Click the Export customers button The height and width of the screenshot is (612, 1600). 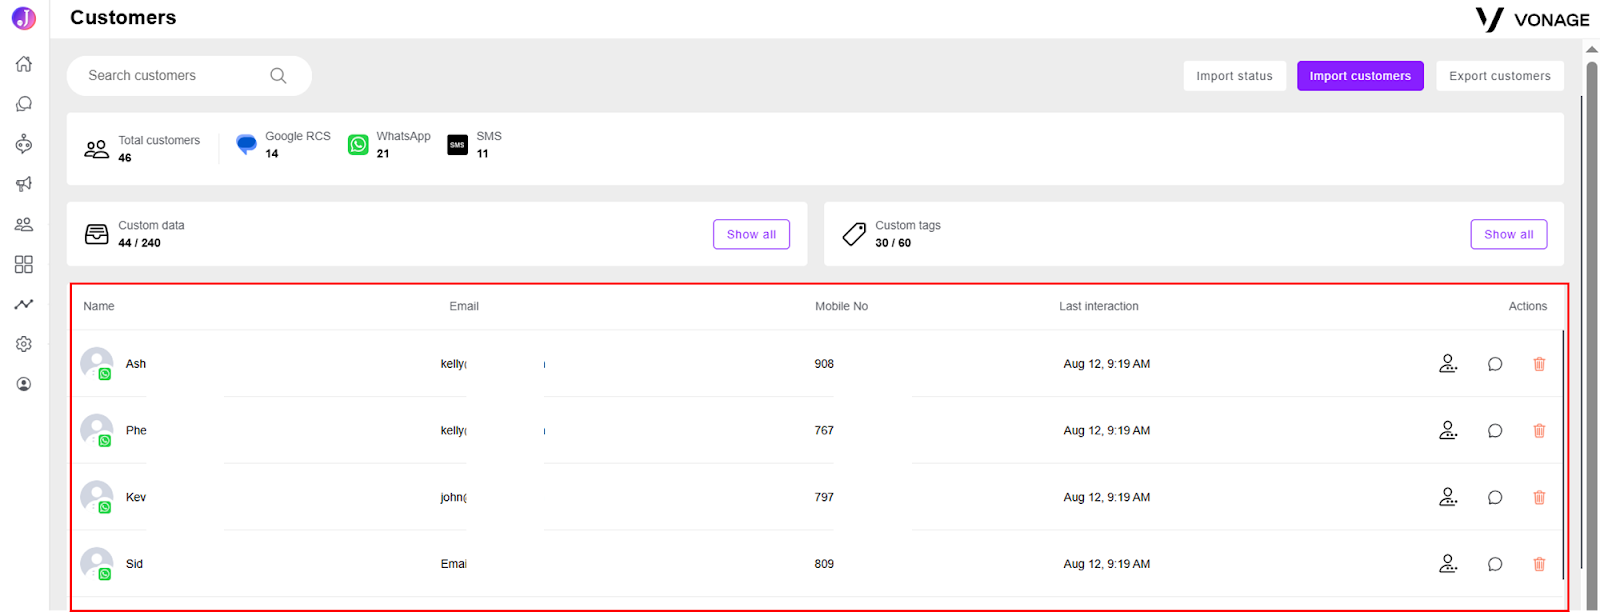[x=1500, y=76]
